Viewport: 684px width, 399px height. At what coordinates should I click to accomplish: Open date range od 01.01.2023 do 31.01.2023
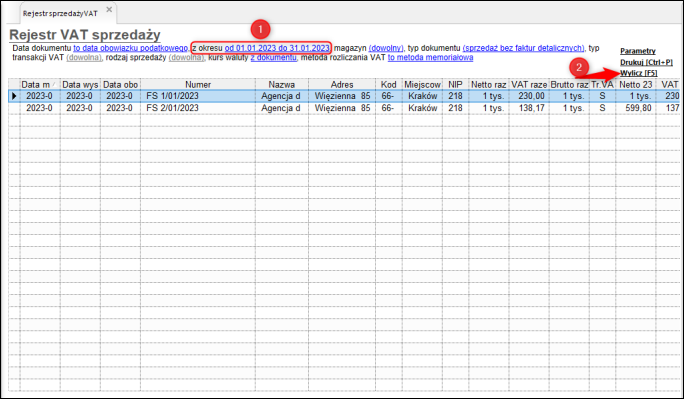pyautogui.click(x=277, y=48)
